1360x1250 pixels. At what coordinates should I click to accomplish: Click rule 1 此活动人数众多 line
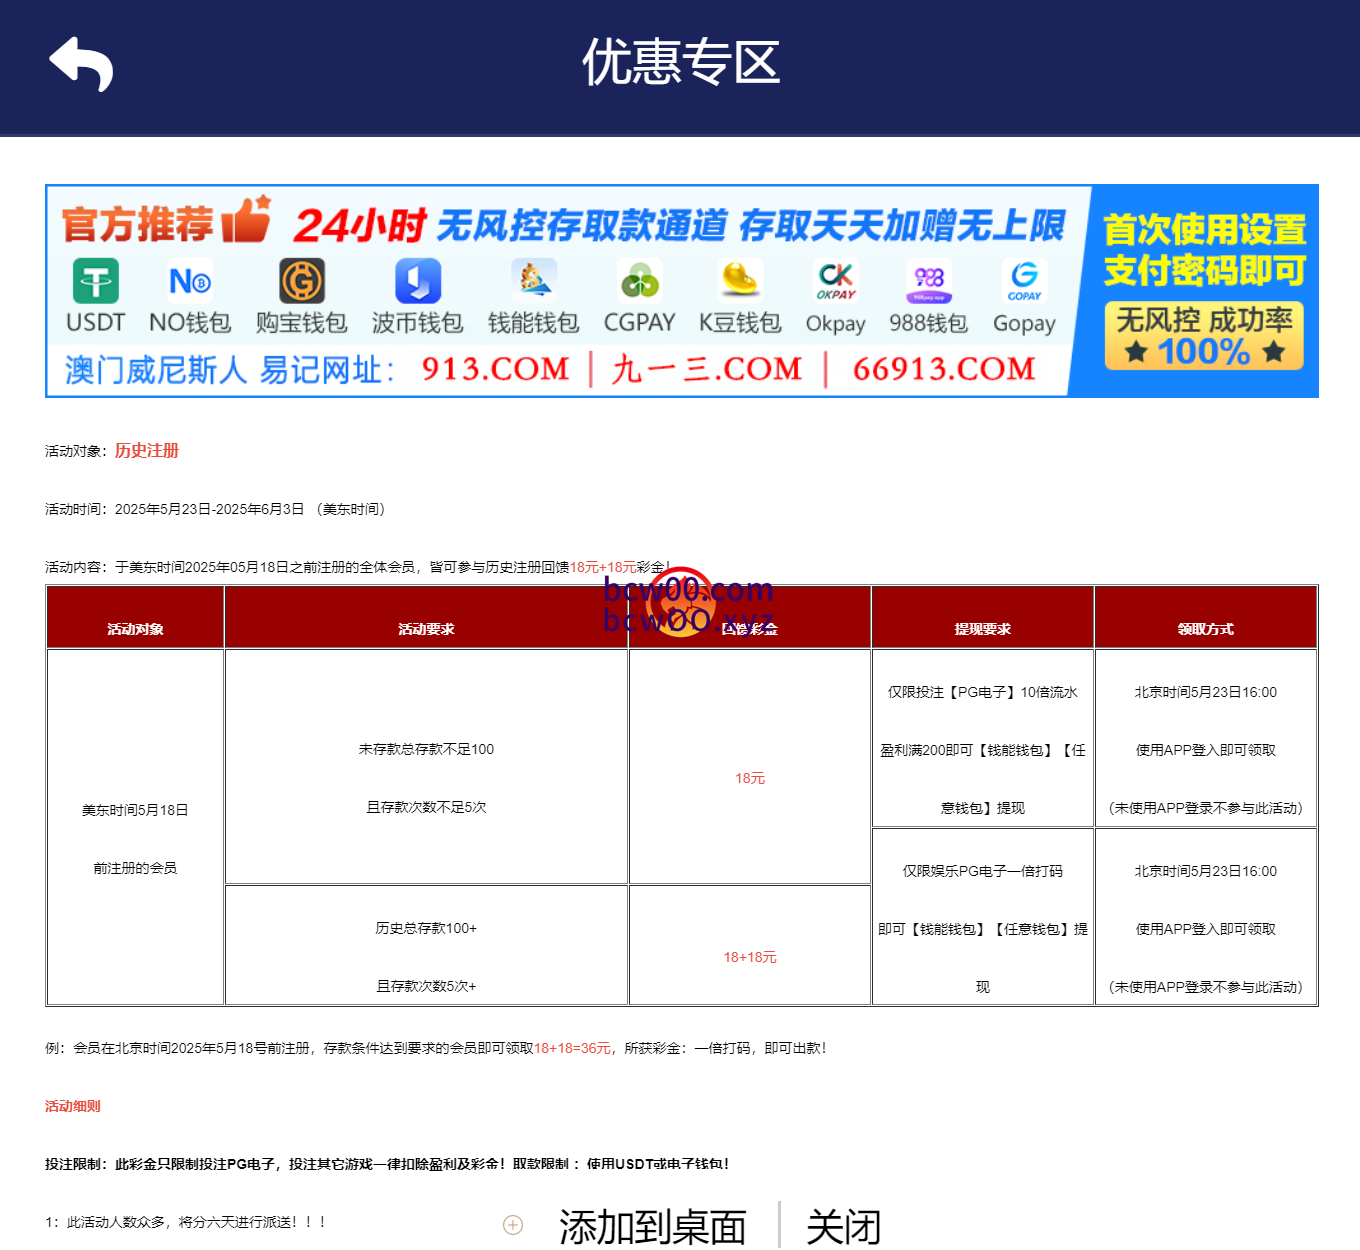tap(186, 1222)
